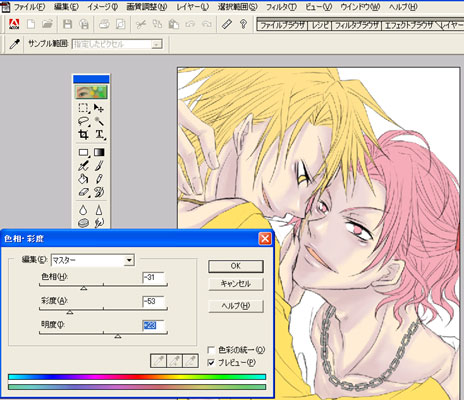Click the 明度 lightness slider handle
This screenshot has height=400, width=464.
[118, 336]
